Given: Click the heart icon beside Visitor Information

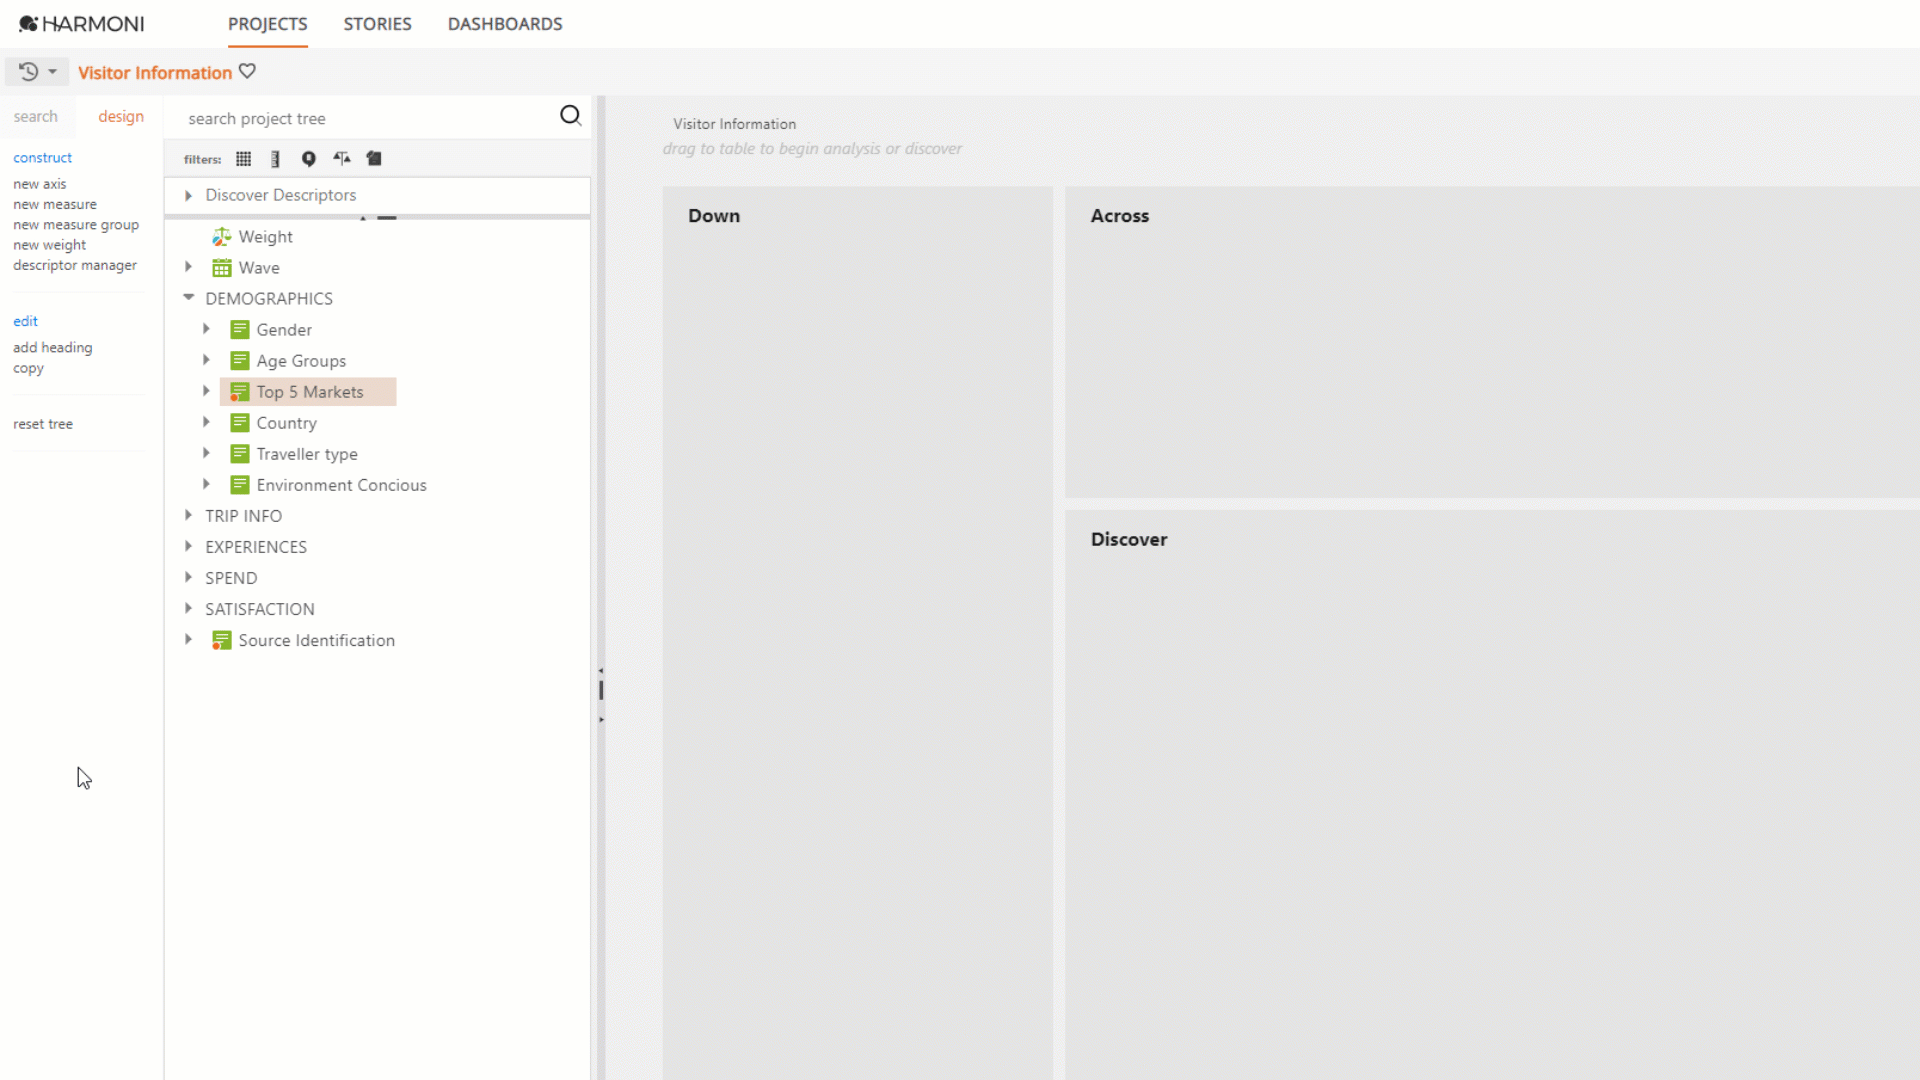Looking at the screenshot, I should tap(247, 70).
